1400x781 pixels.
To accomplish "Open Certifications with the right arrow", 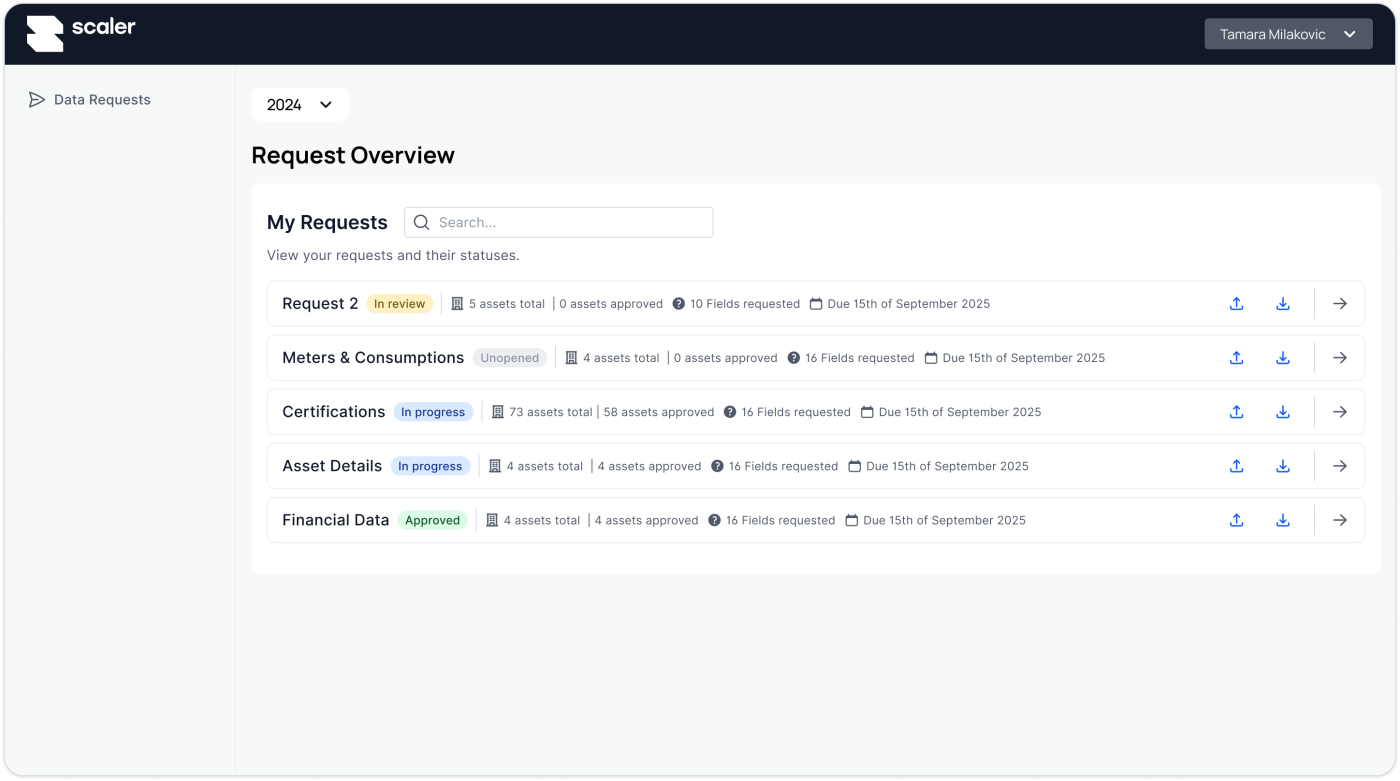I will pyautogui.click(x=1340, y=412).
